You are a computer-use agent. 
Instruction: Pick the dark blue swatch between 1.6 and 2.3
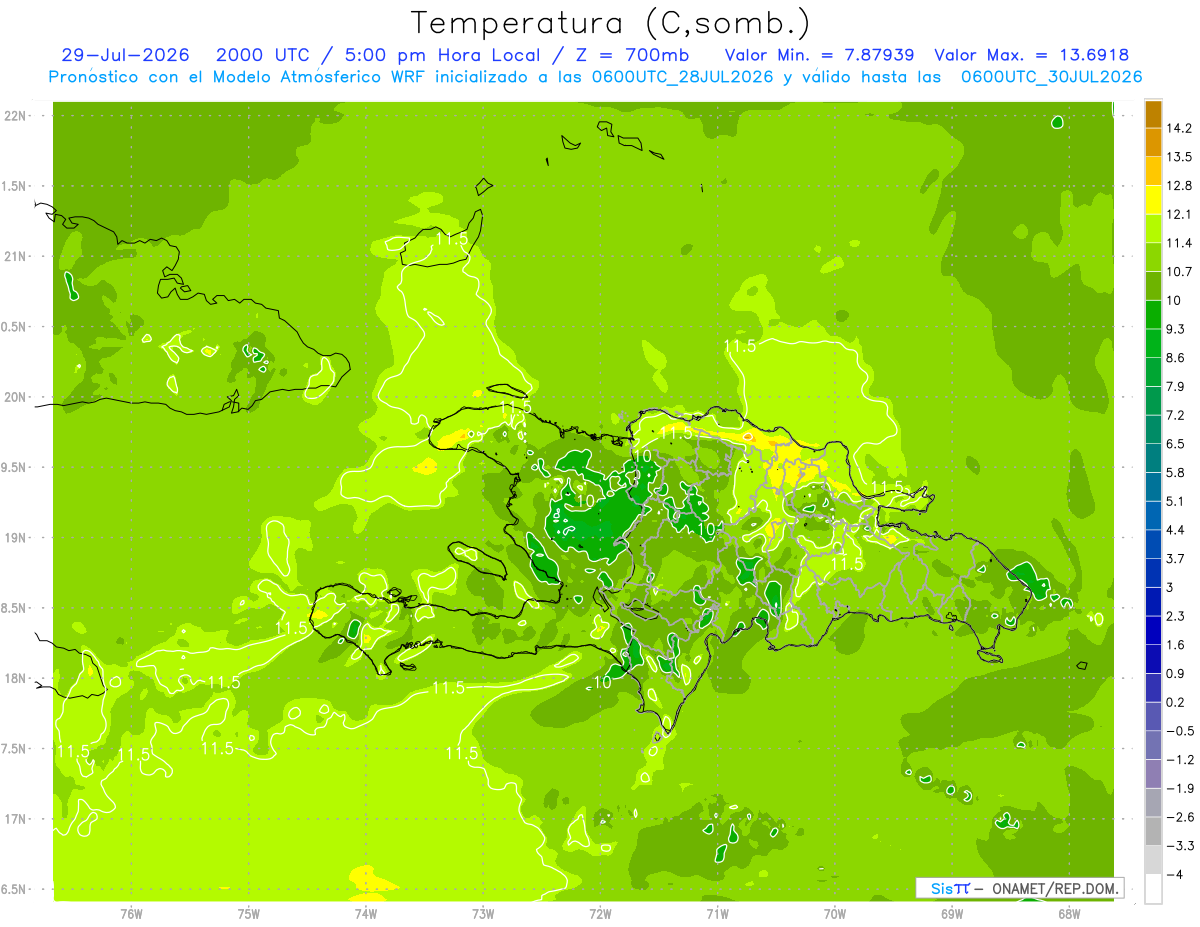[x=1153, y=630]
